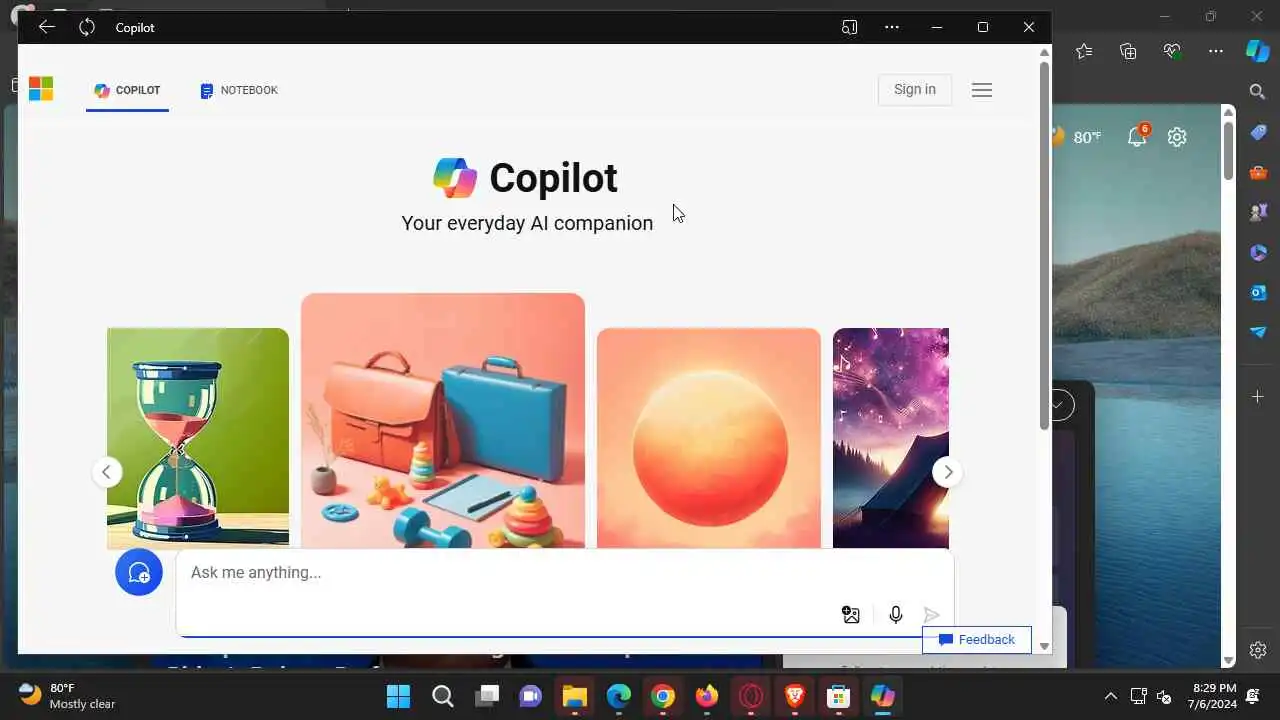This screenshot has height=720, width=1280.
Task: Click the Sign in button
Action: [x=915, y=89]
